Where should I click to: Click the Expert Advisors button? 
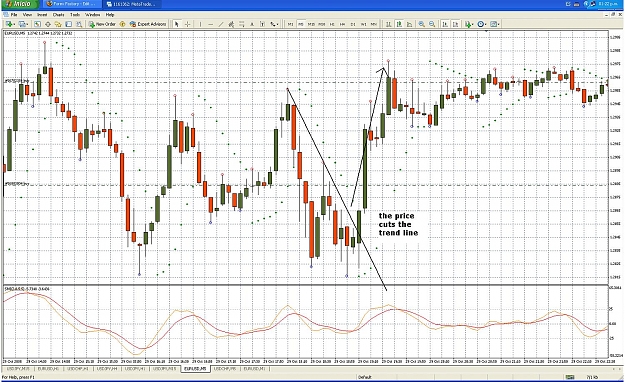click(148, 24)
